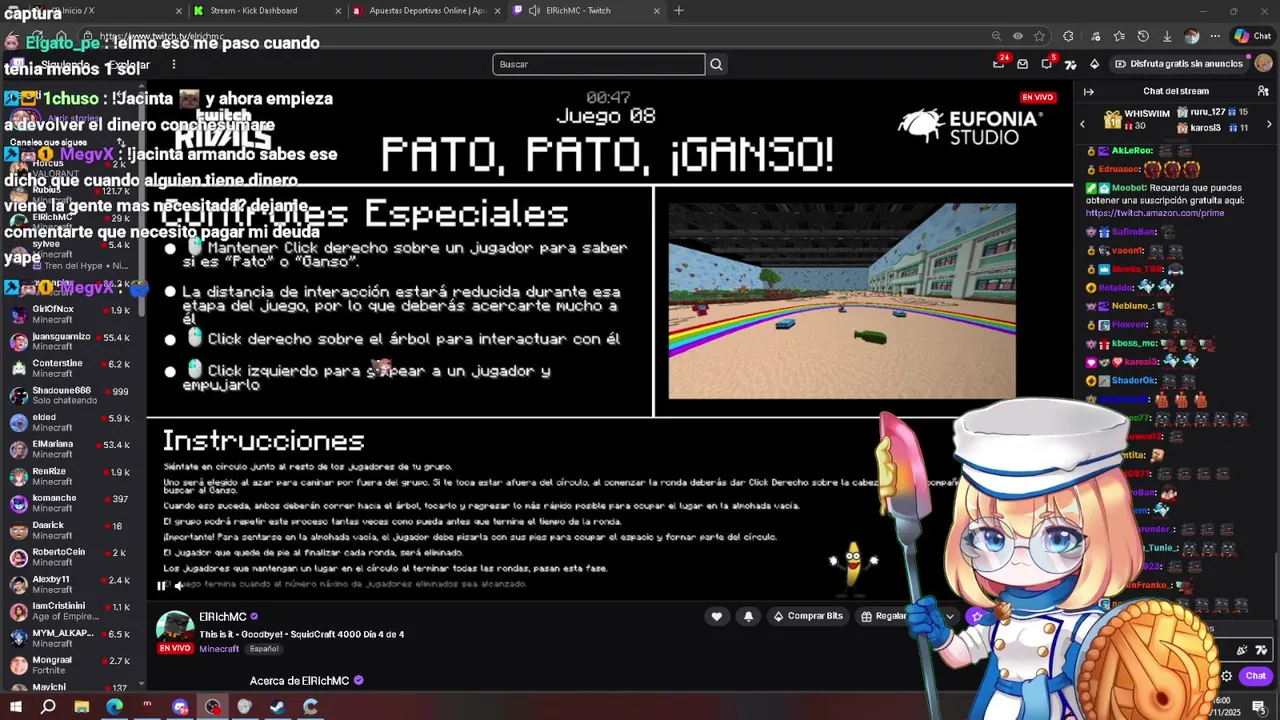Click the purple Chat send button
The image size is (1280, 720).
tap(1255, 676)
